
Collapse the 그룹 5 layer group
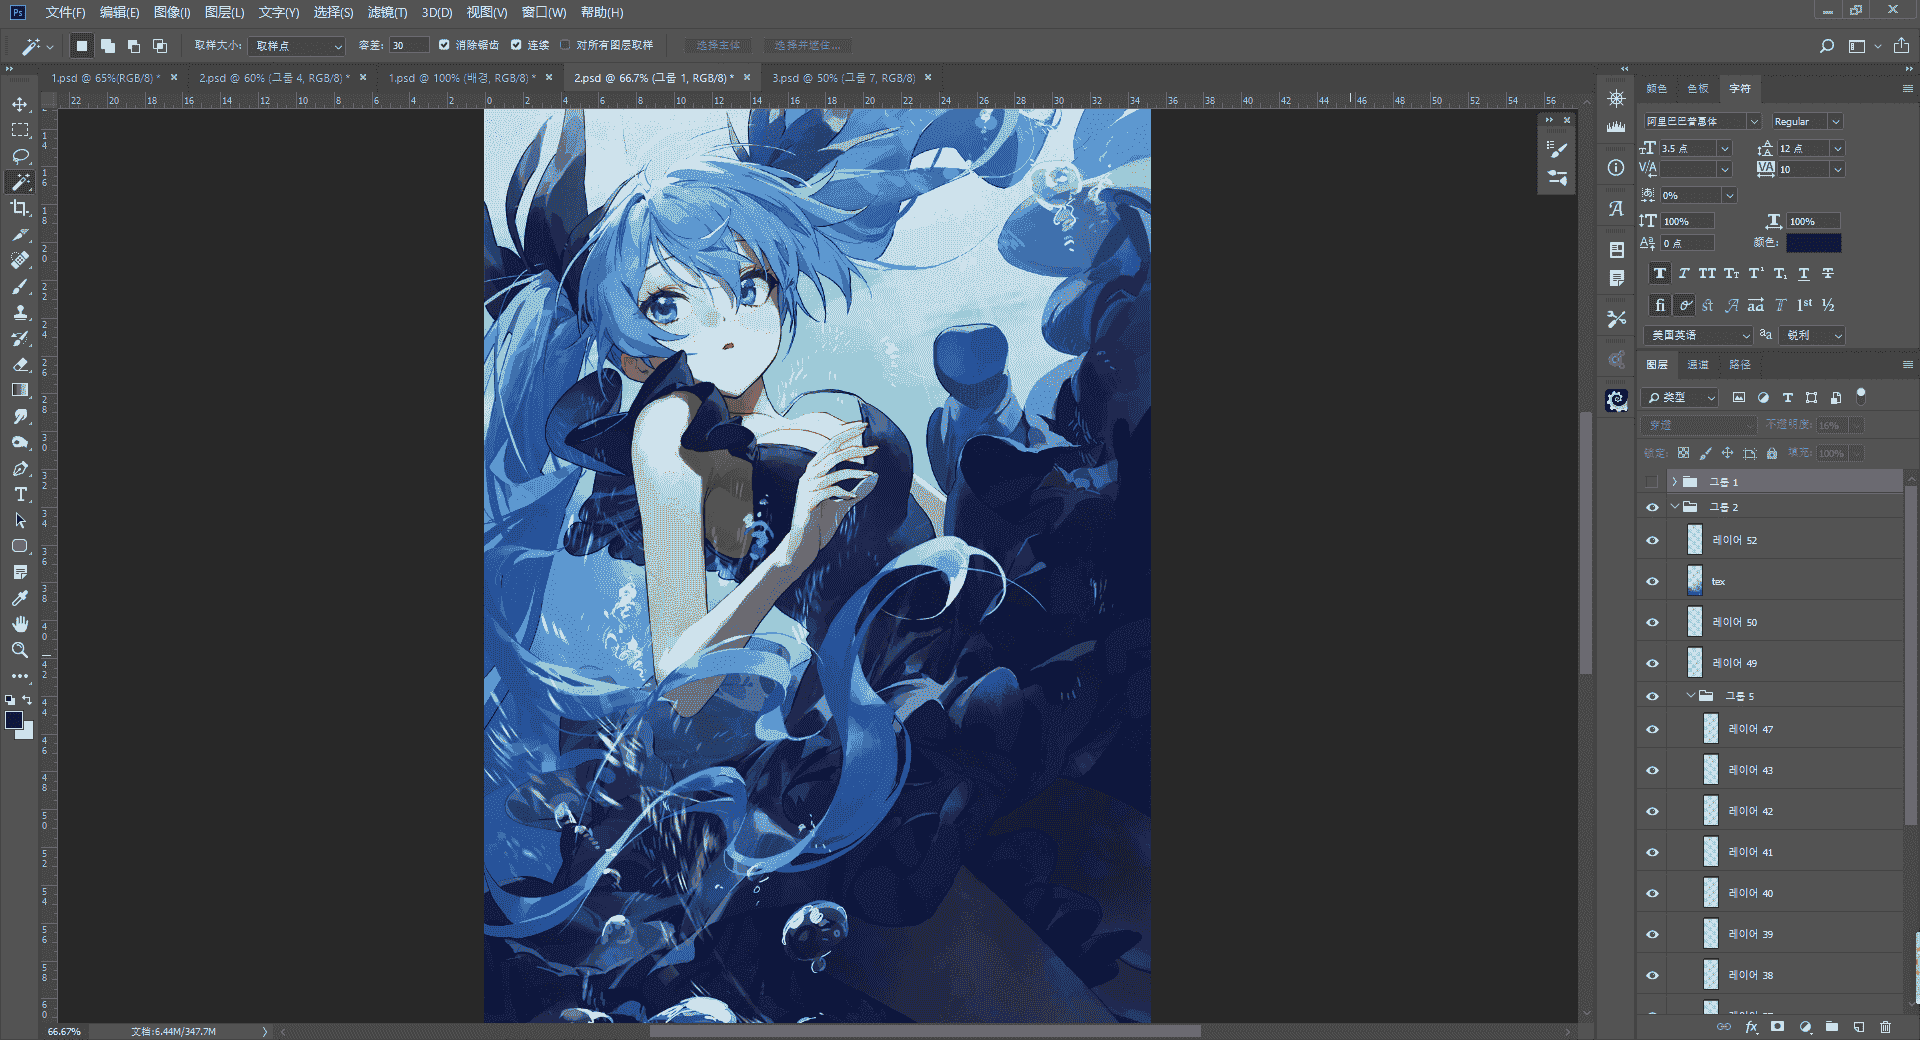coord(1690,696)
